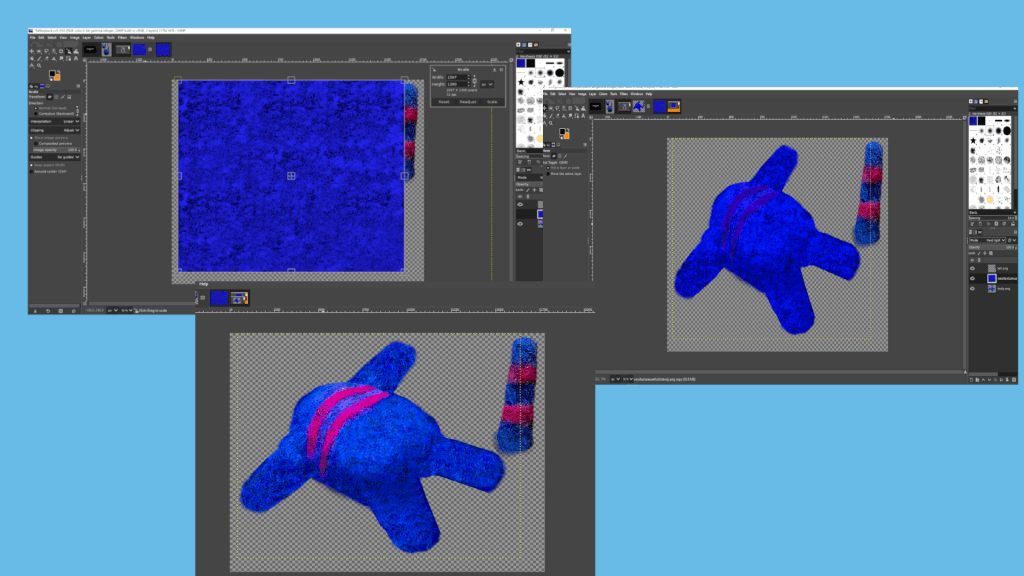Set transform target to path in Scale options
Viewport: 1024px width, 576px height.
[63, 97]
